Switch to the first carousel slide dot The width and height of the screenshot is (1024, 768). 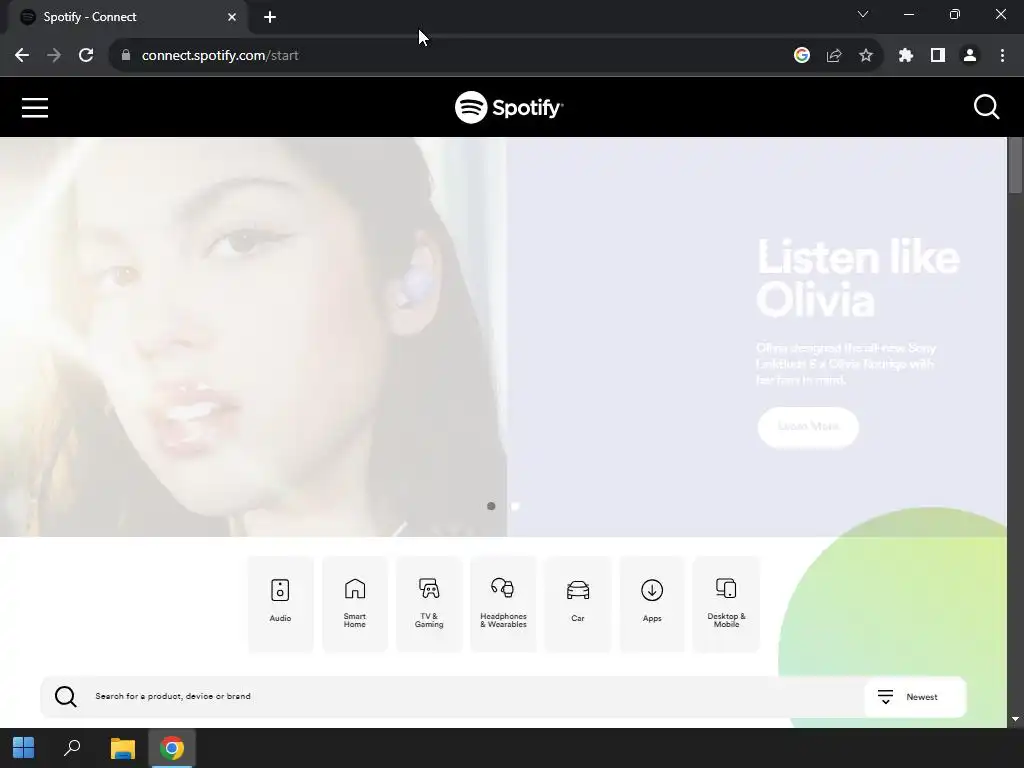(x=491, y=506)
